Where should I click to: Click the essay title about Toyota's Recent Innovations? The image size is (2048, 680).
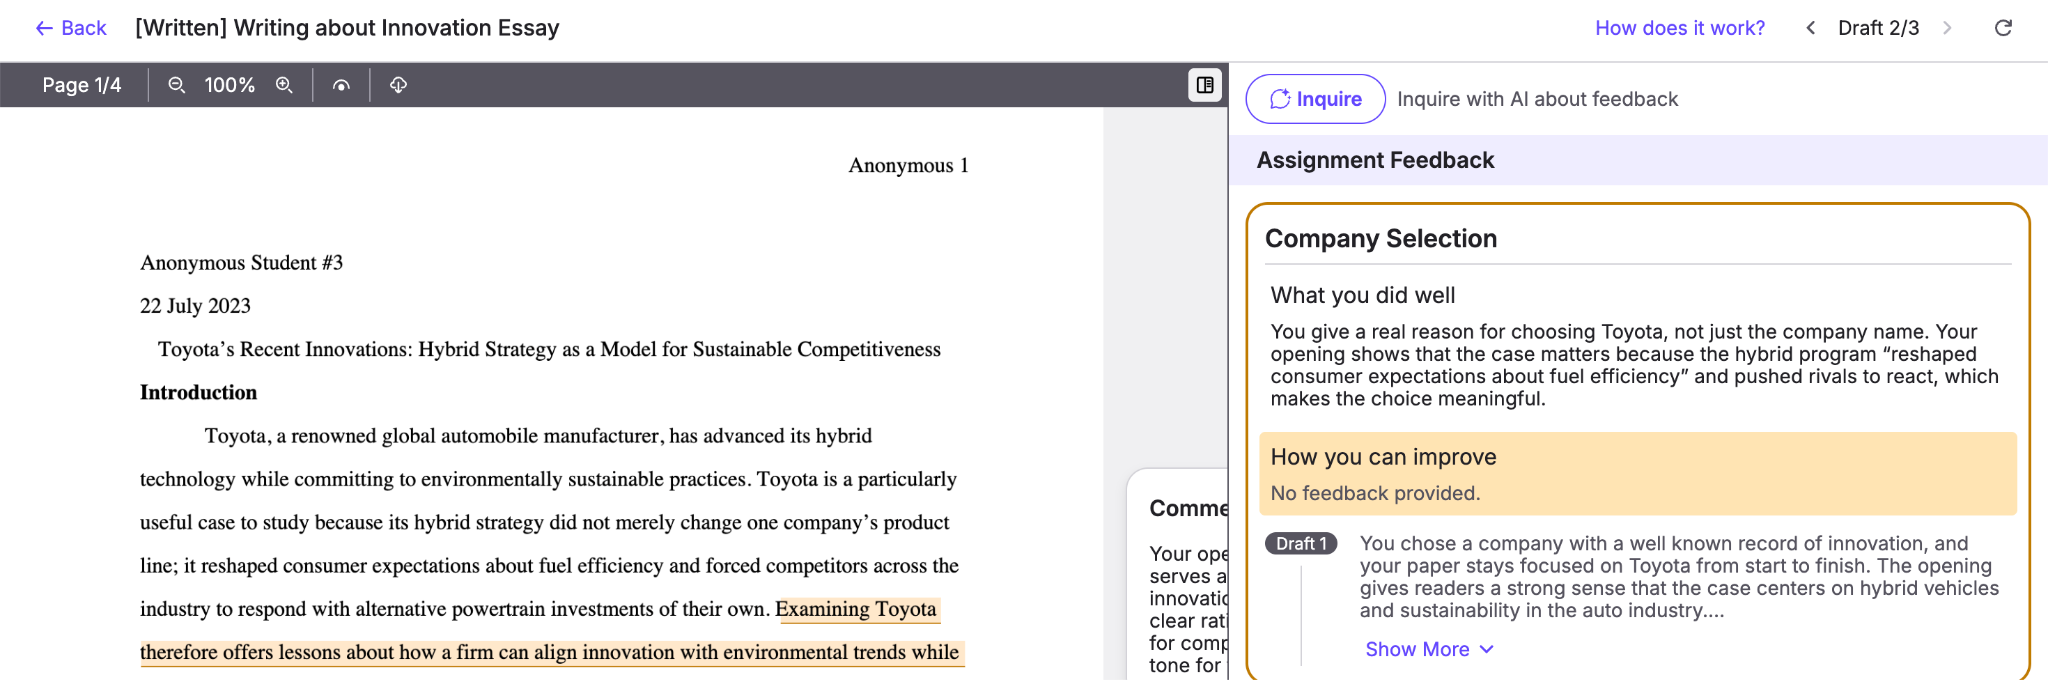point(549,349)
